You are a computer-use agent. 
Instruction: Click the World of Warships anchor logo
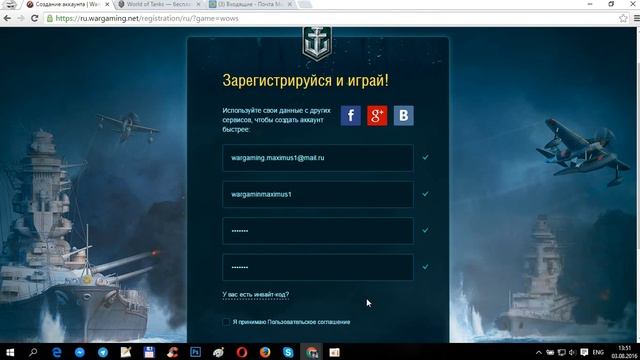[317, 43]
